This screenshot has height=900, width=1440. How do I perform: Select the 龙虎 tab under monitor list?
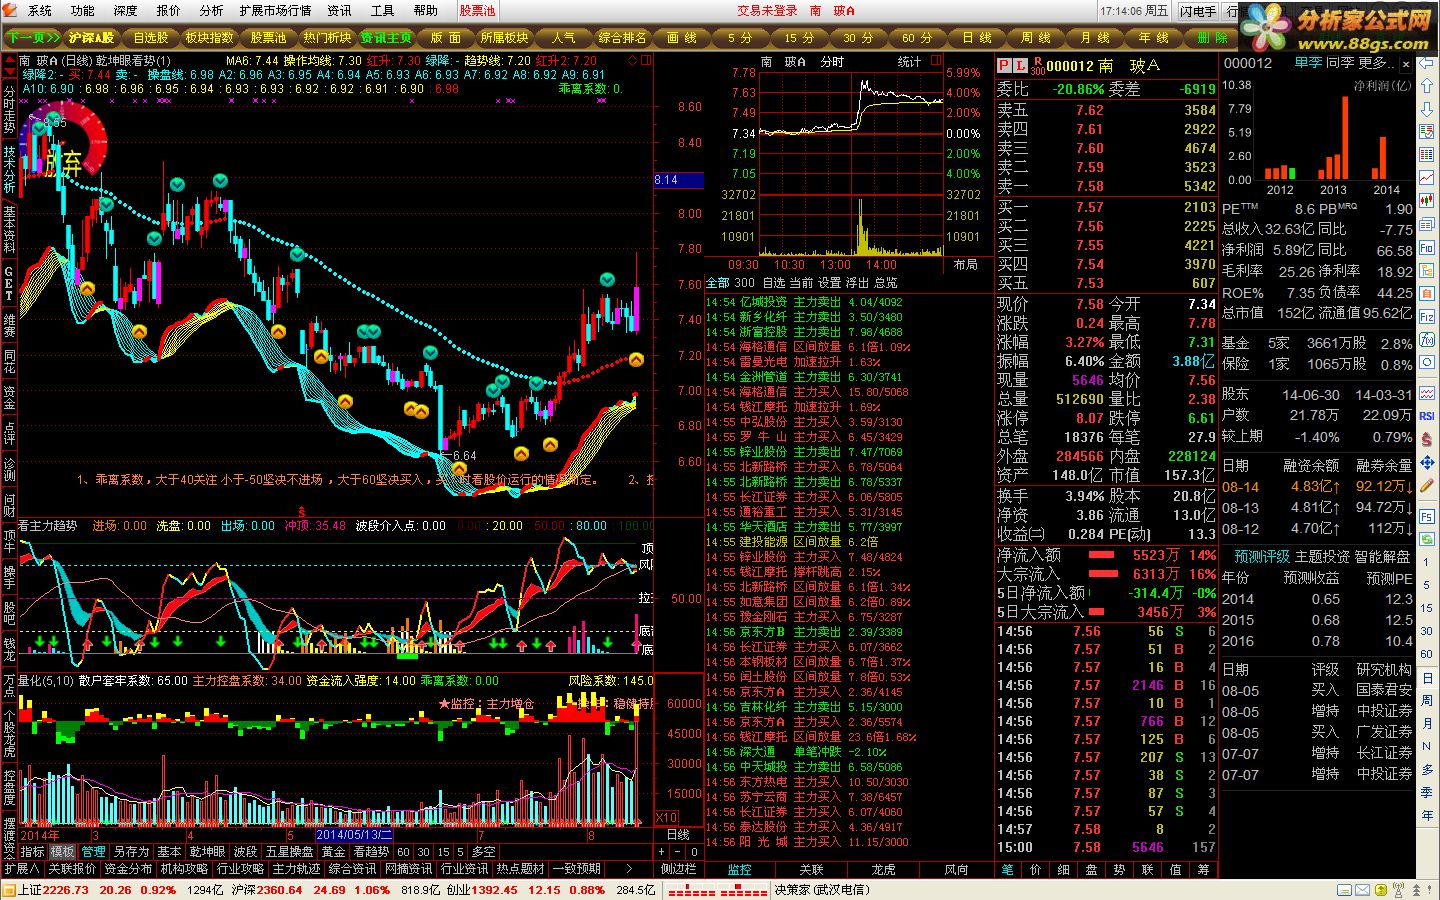coord(884,870)
